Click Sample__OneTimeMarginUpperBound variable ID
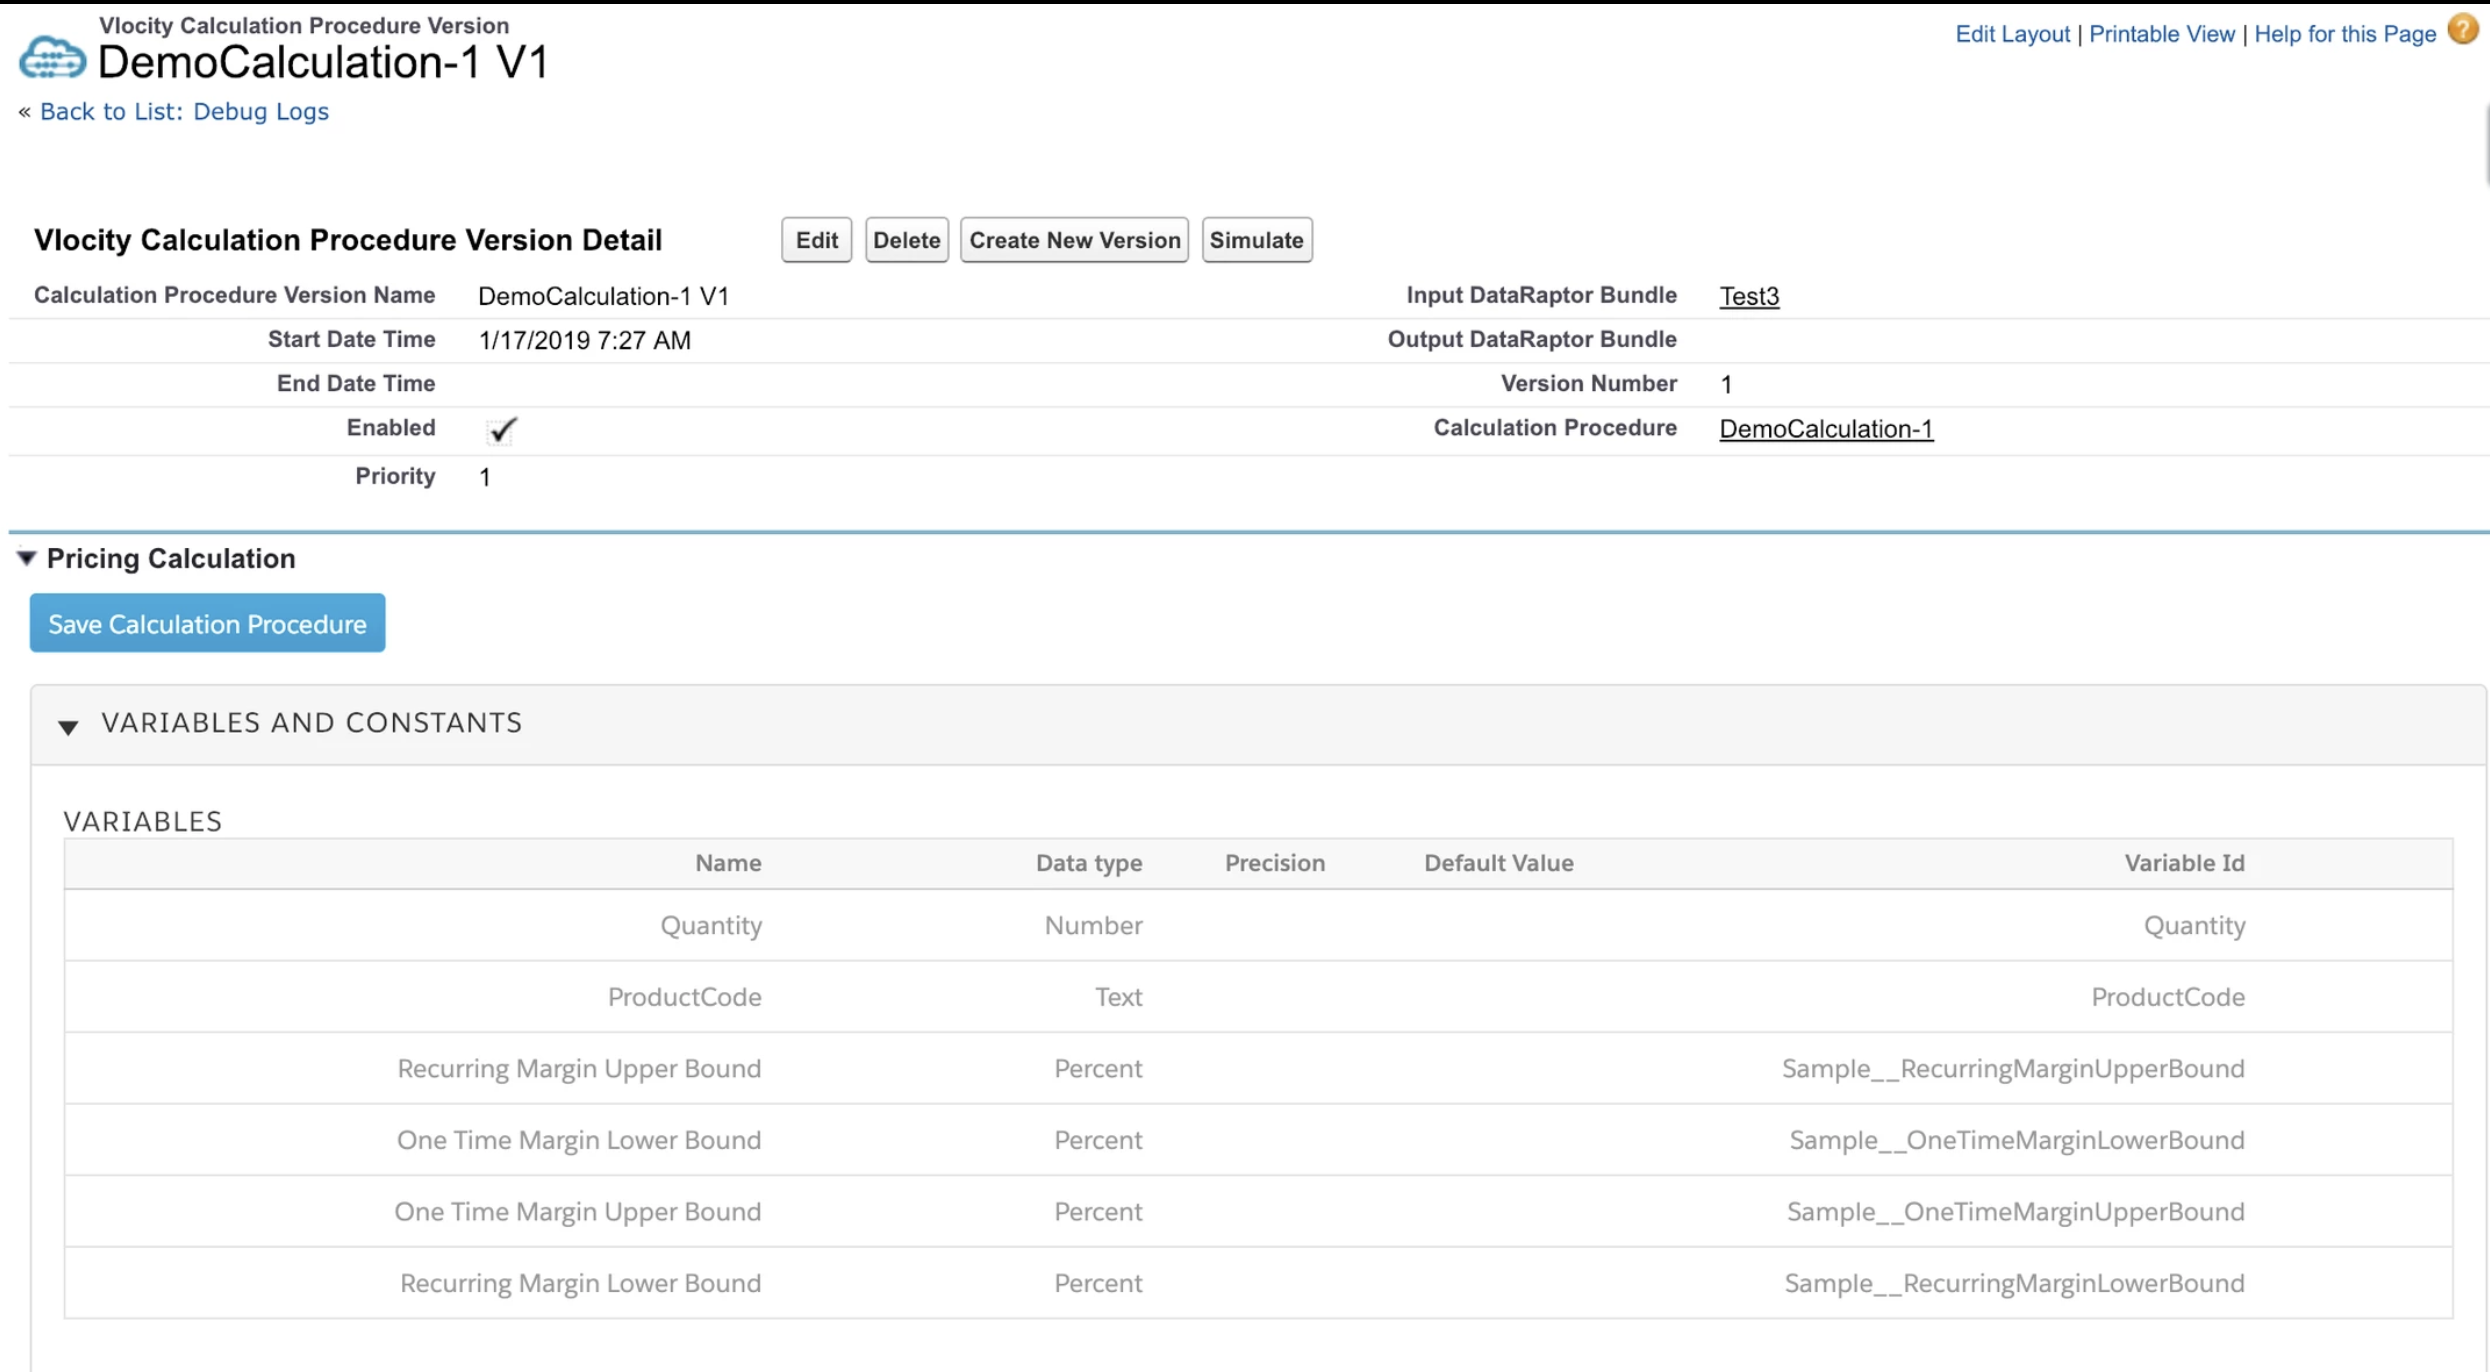 coord(2016,1212)
